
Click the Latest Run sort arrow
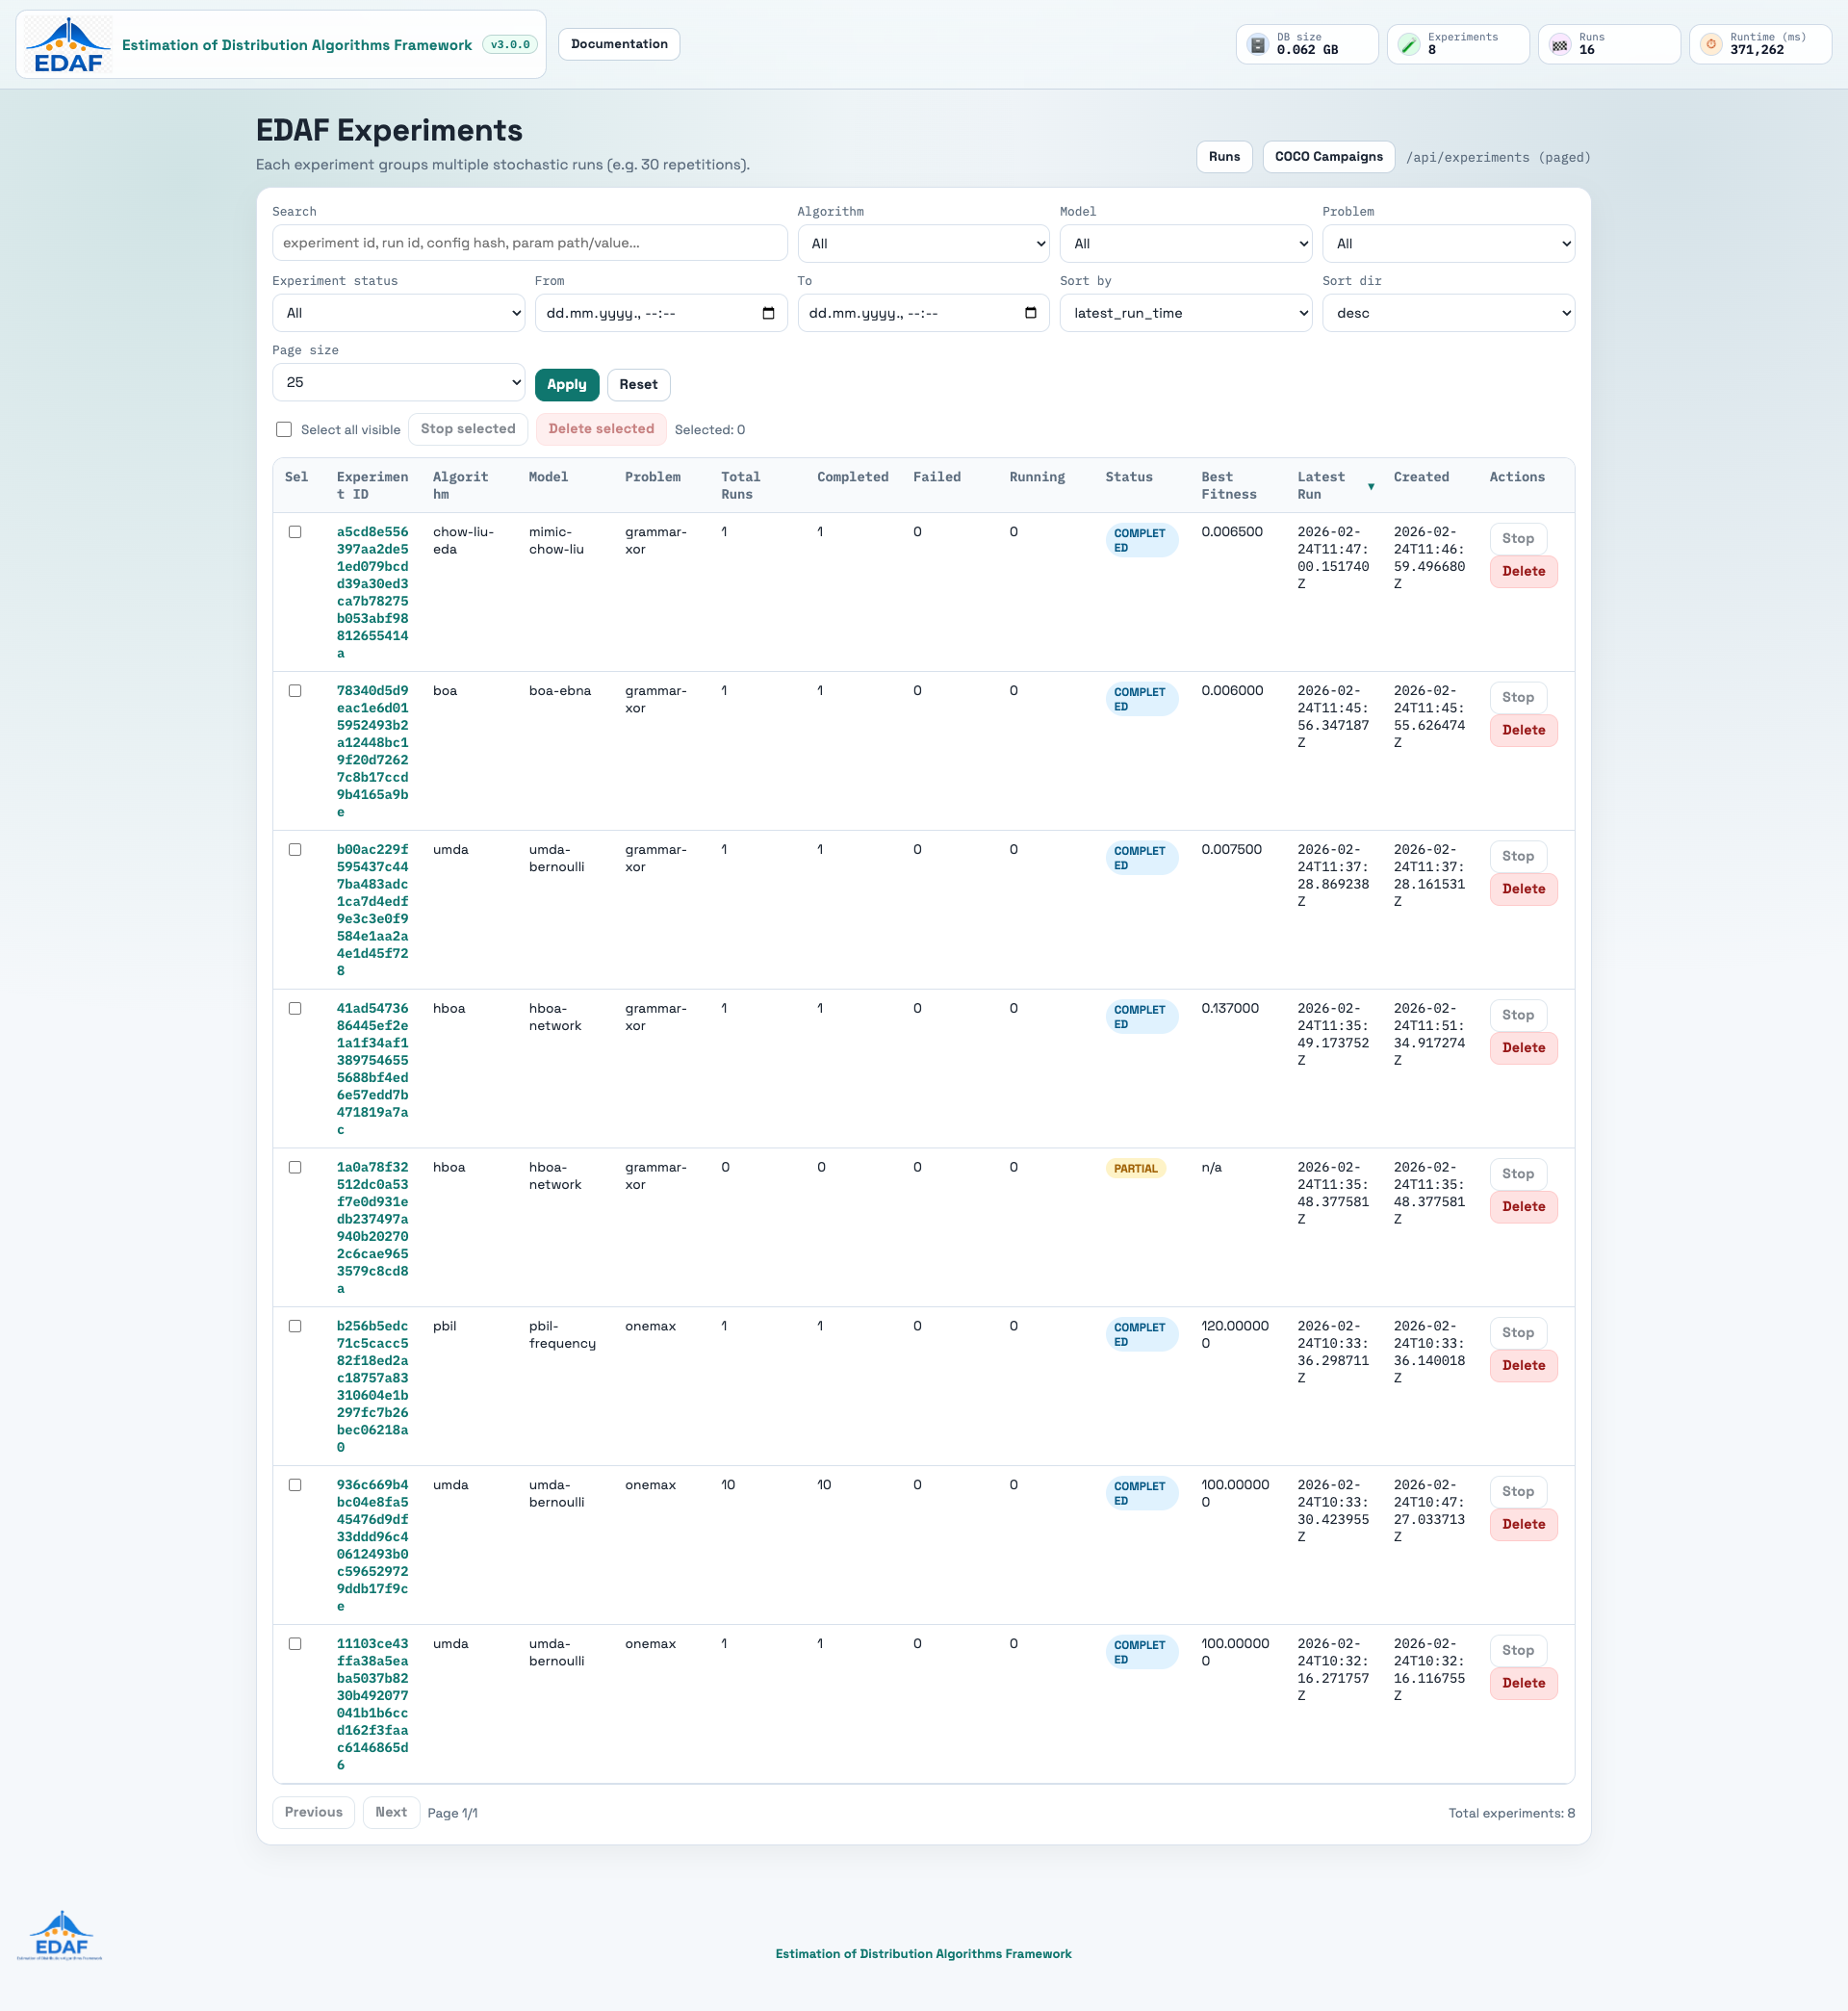[1371, 487]
